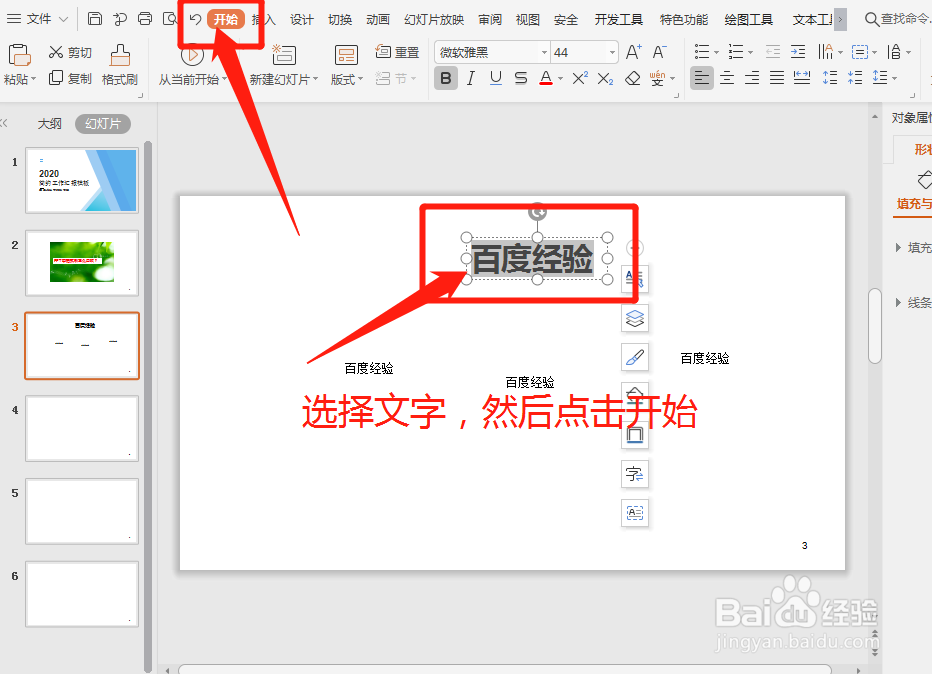Click the decrease indent icon
The height and width of the screenshot is (674, 932).
773,52
